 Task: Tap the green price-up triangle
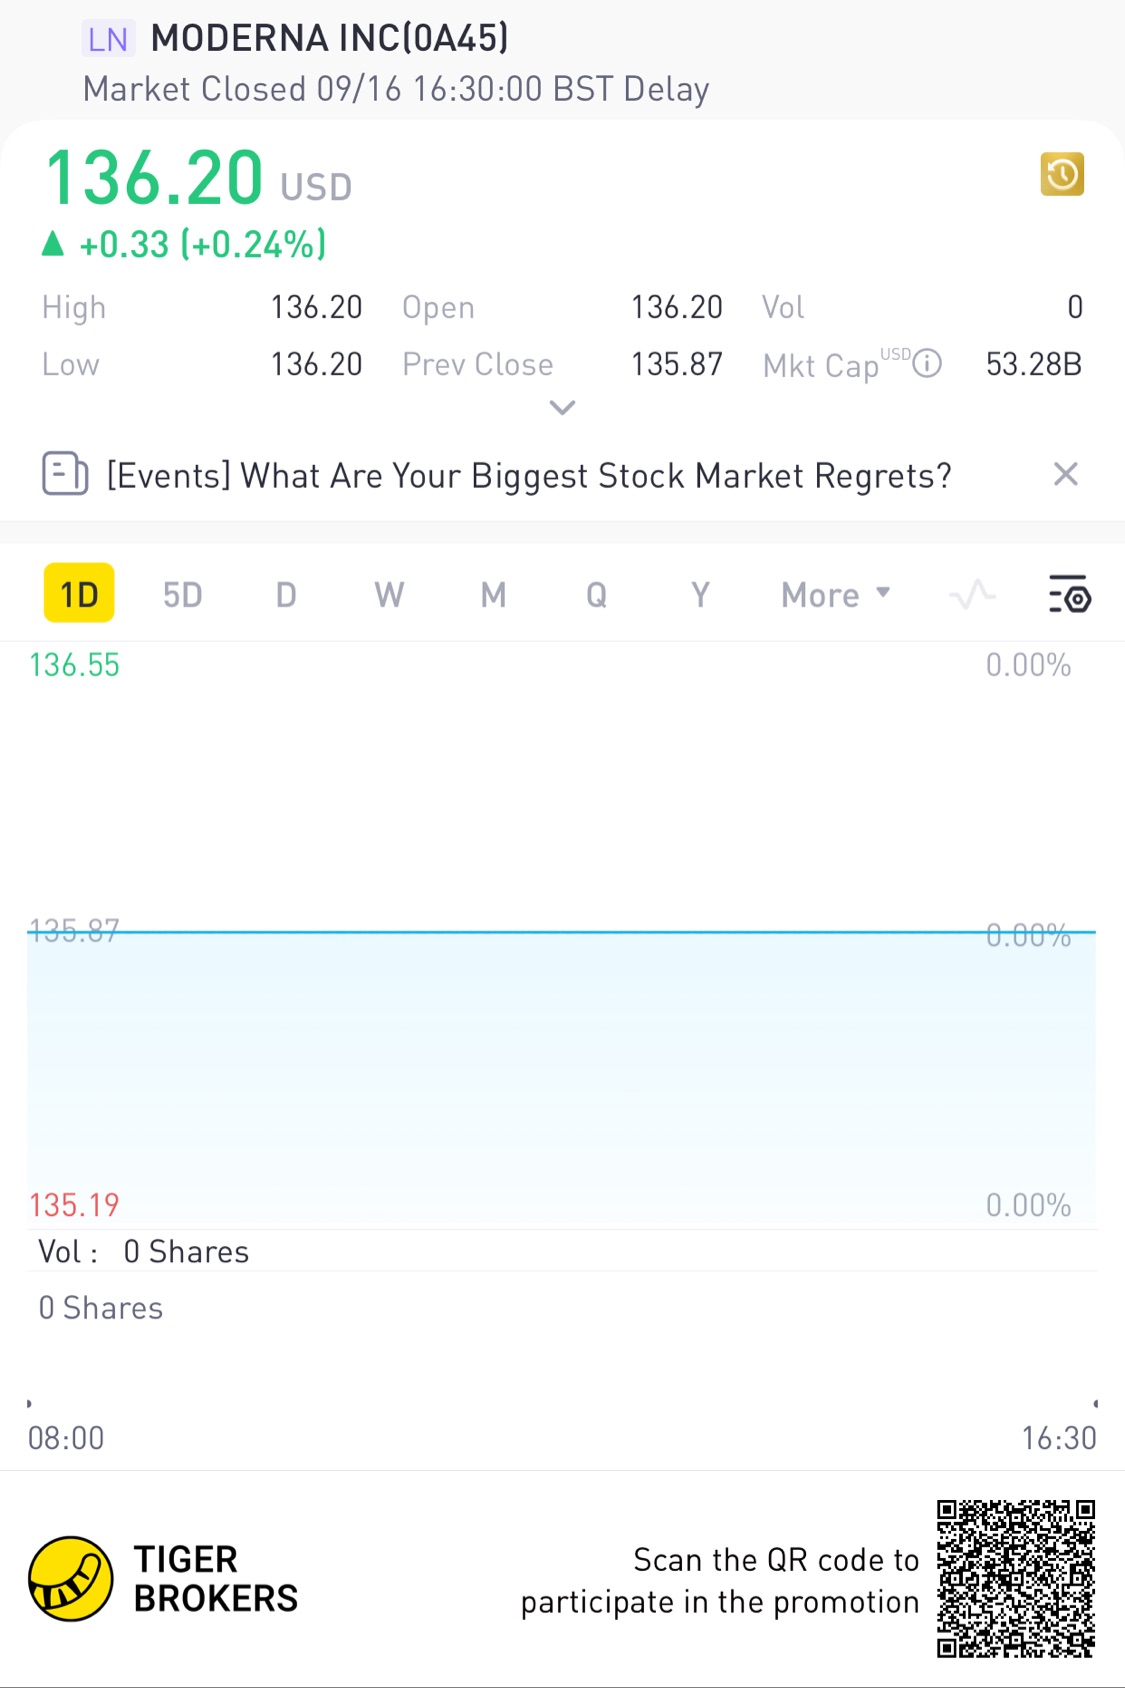[53, 244]
